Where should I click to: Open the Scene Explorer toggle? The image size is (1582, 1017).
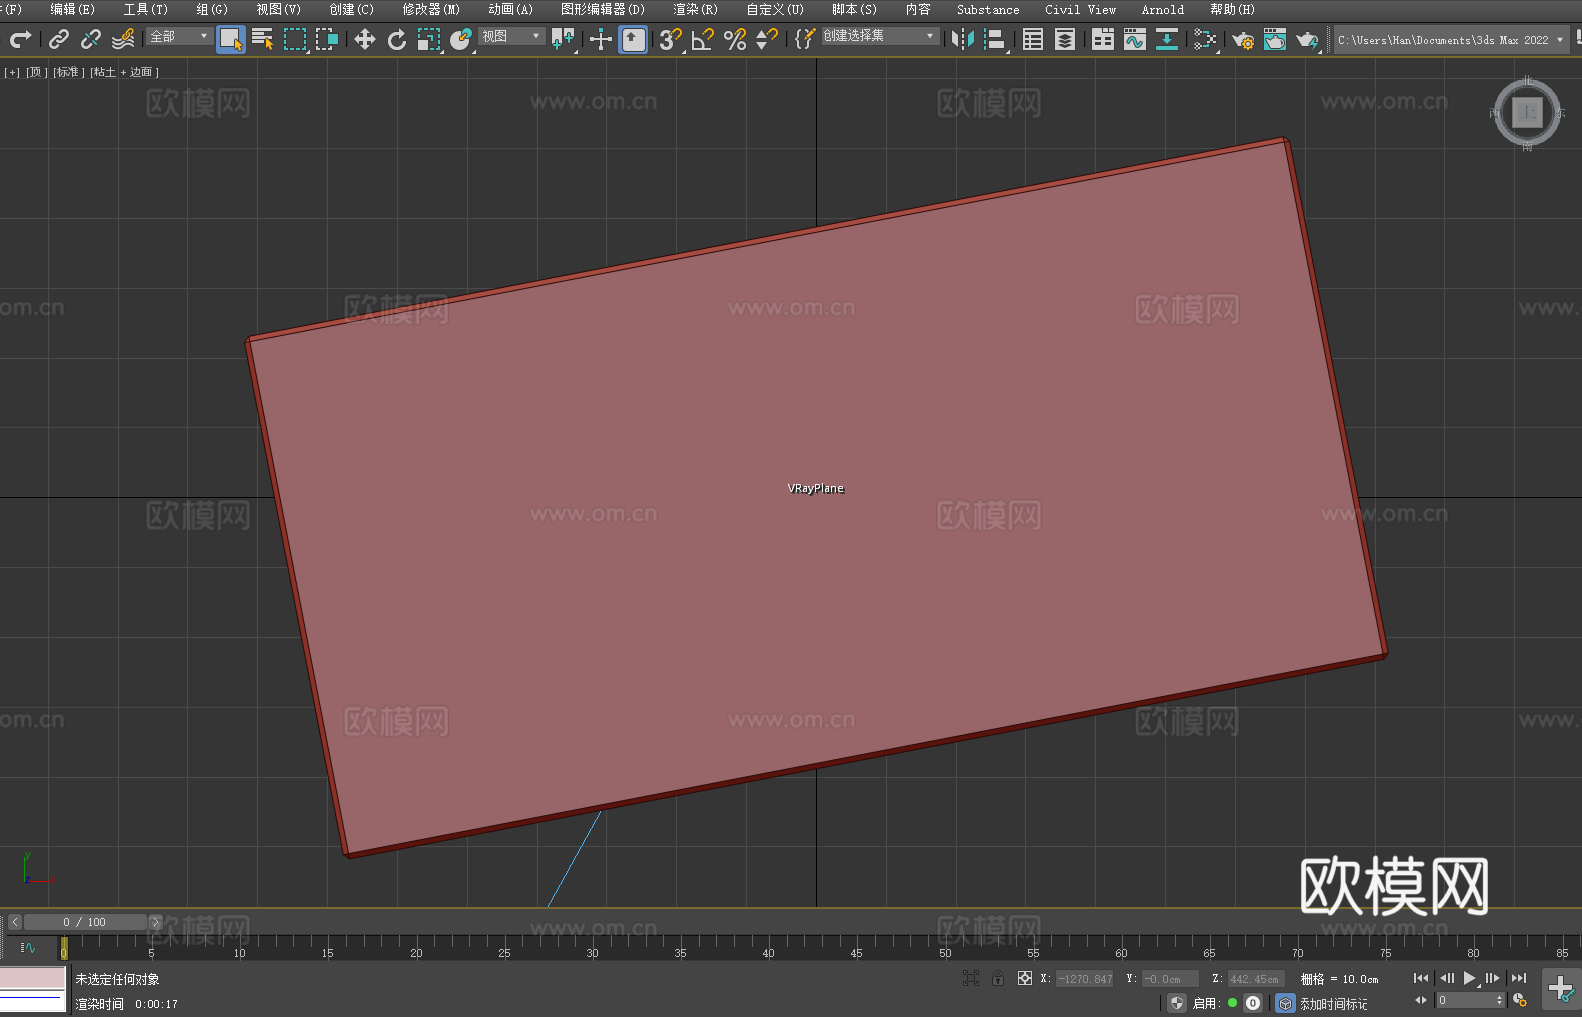1033,39
